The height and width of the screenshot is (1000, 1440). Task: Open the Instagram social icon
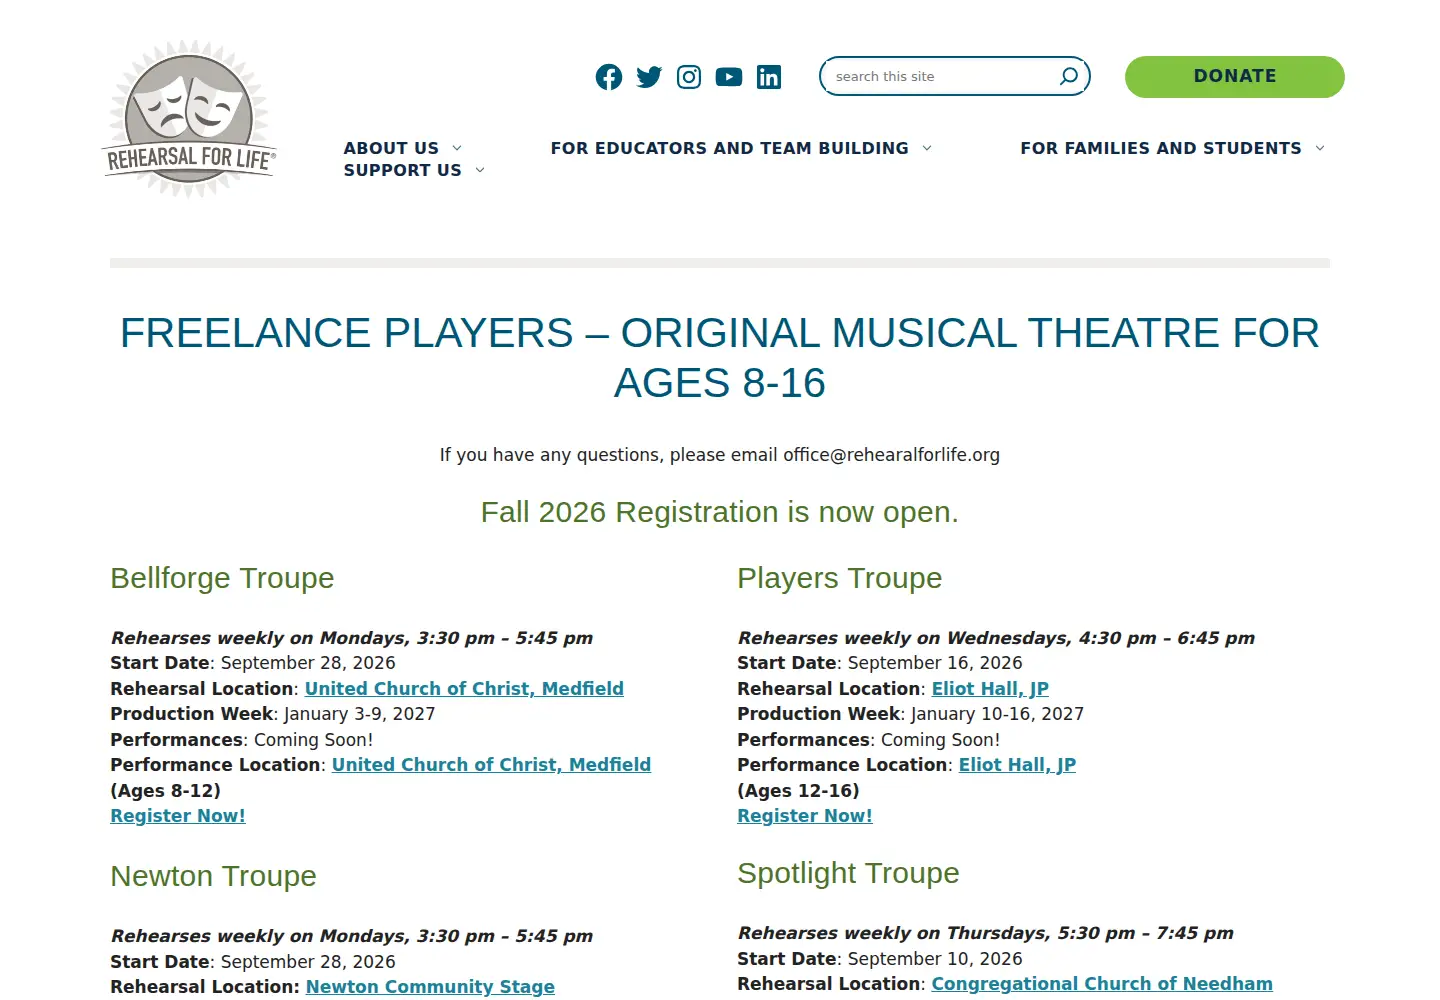click(x=689, y=77)
